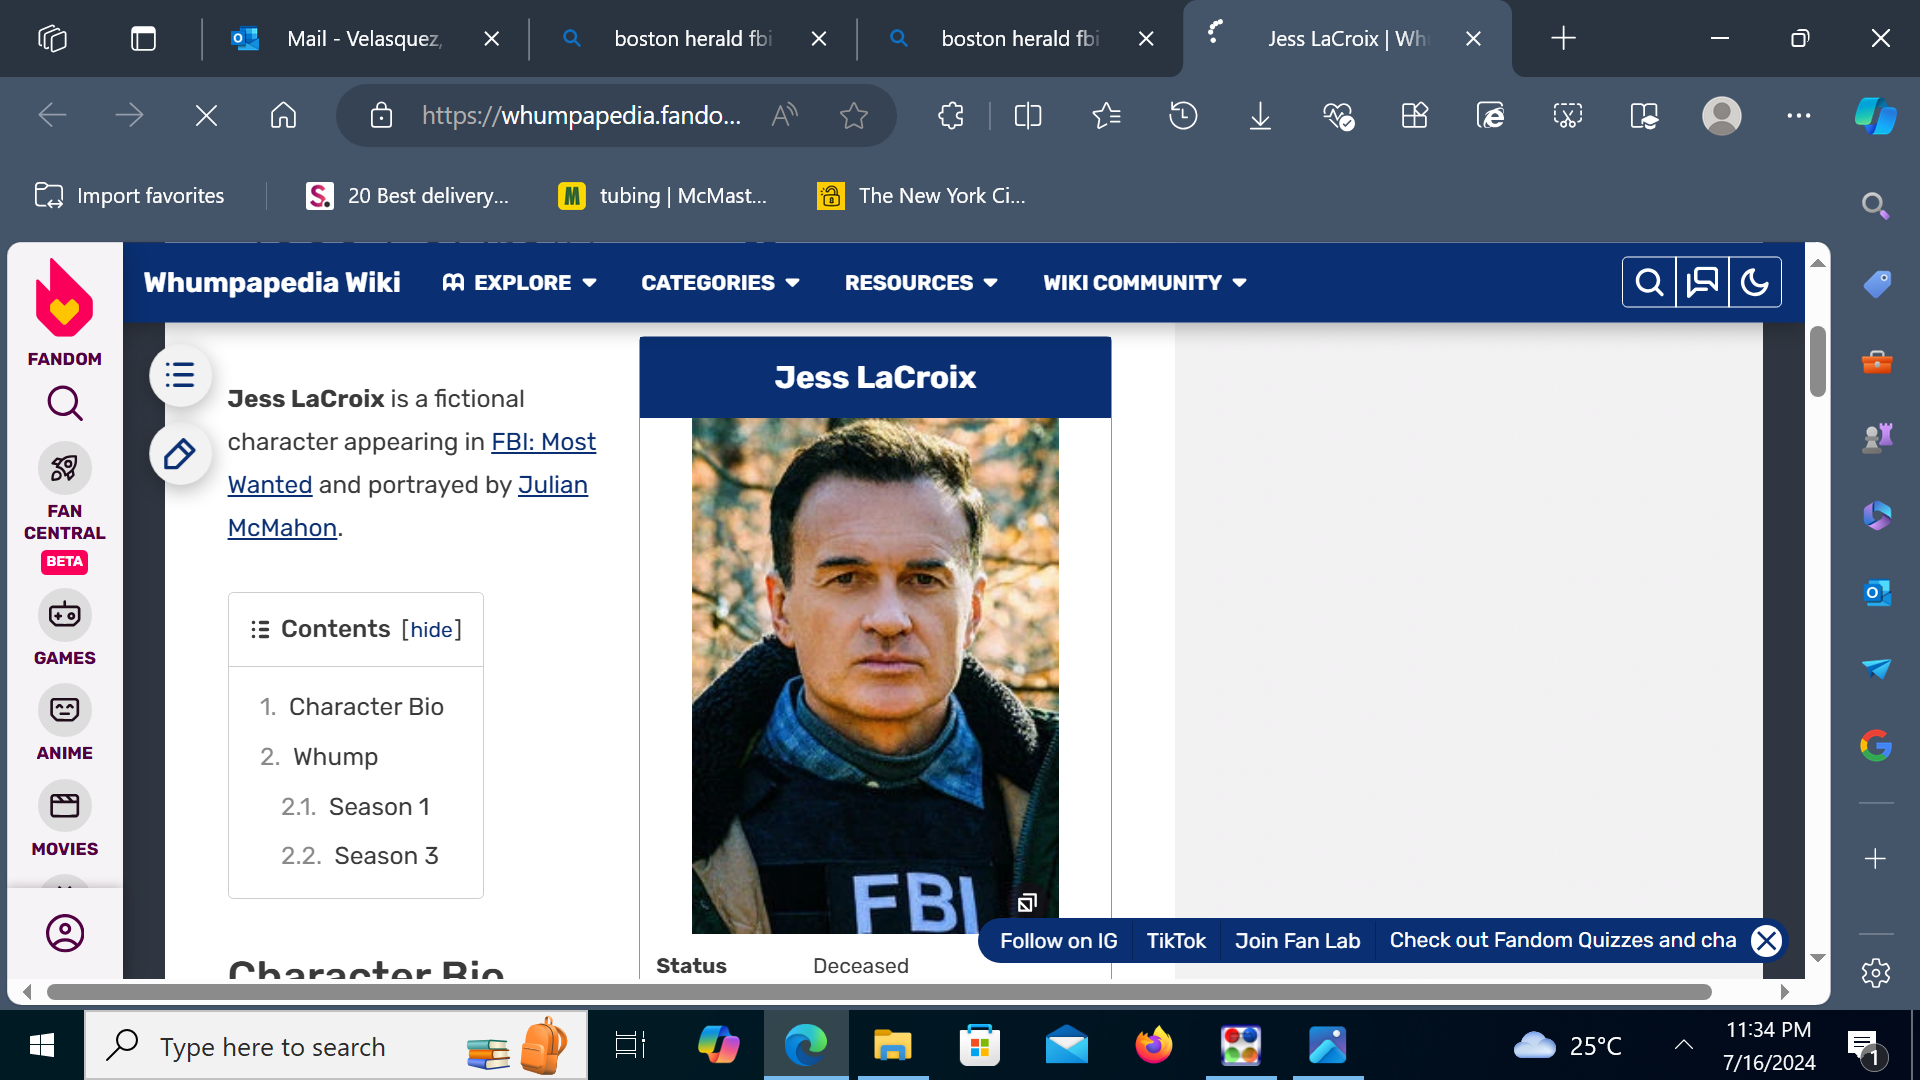
Task: Expand the CATEGORIES dropdown
Action: click(720, 283)
